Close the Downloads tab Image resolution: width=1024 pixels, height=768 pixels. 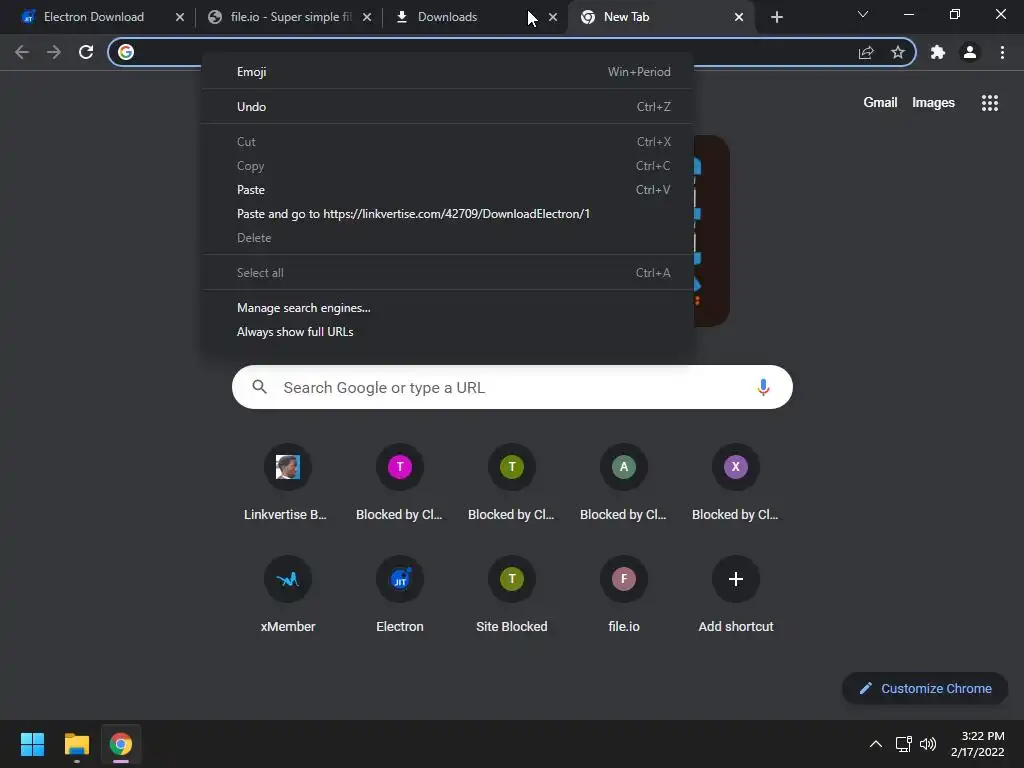pos(553,17)
